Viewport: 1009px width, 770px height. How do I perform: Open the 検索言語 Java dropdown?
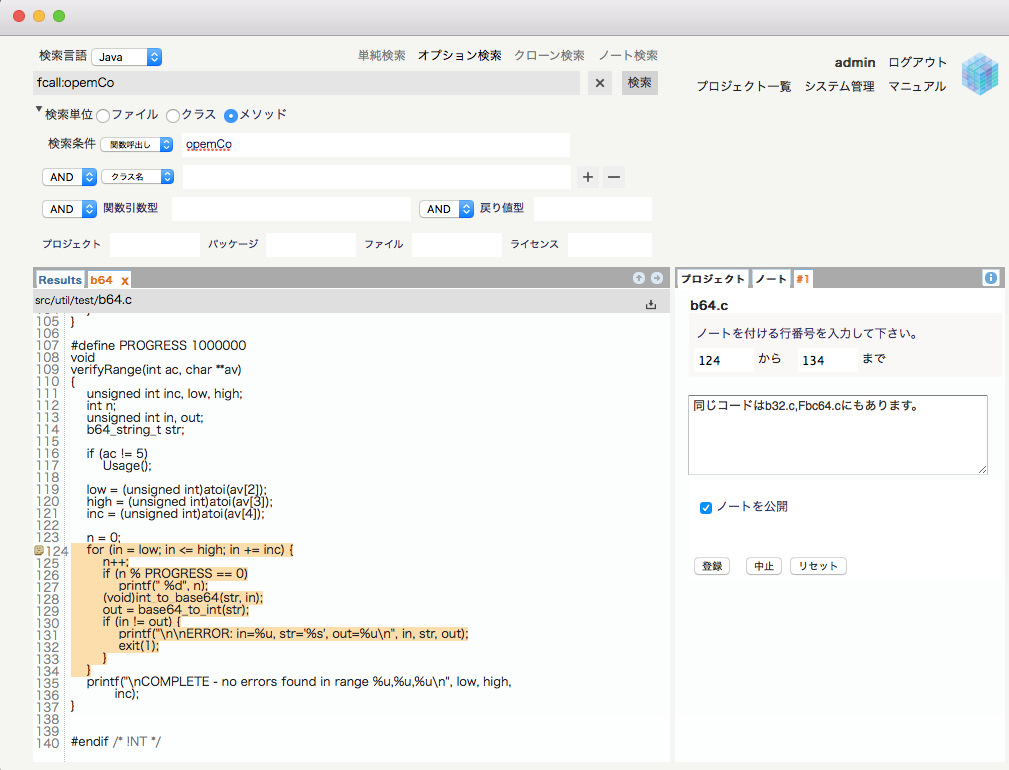(x=126, y=57)
